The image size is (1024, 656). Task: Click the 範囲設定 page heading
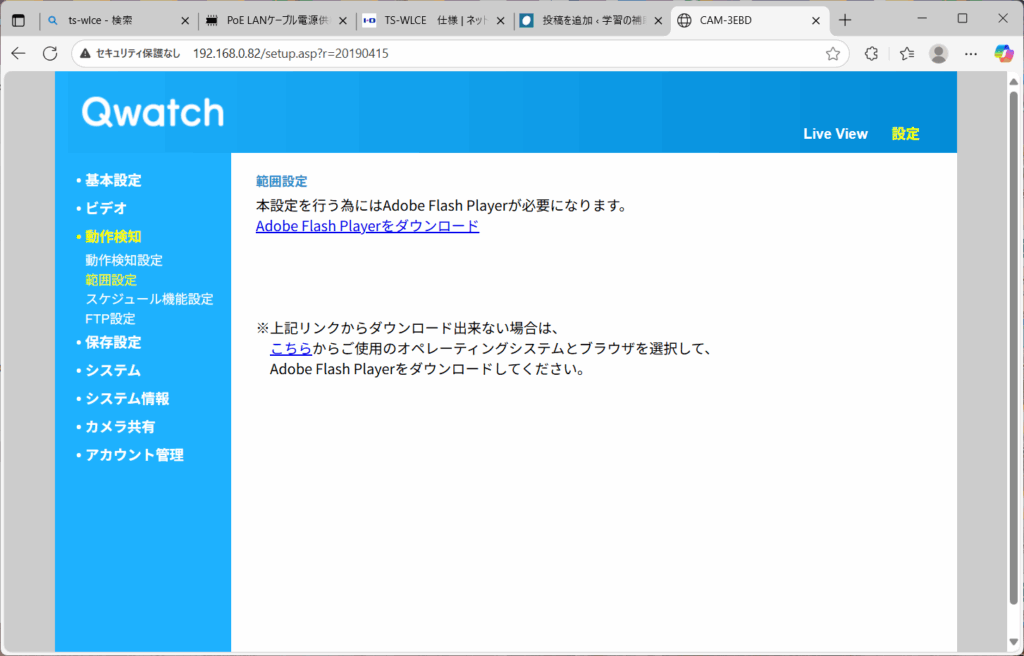[281, 181]
